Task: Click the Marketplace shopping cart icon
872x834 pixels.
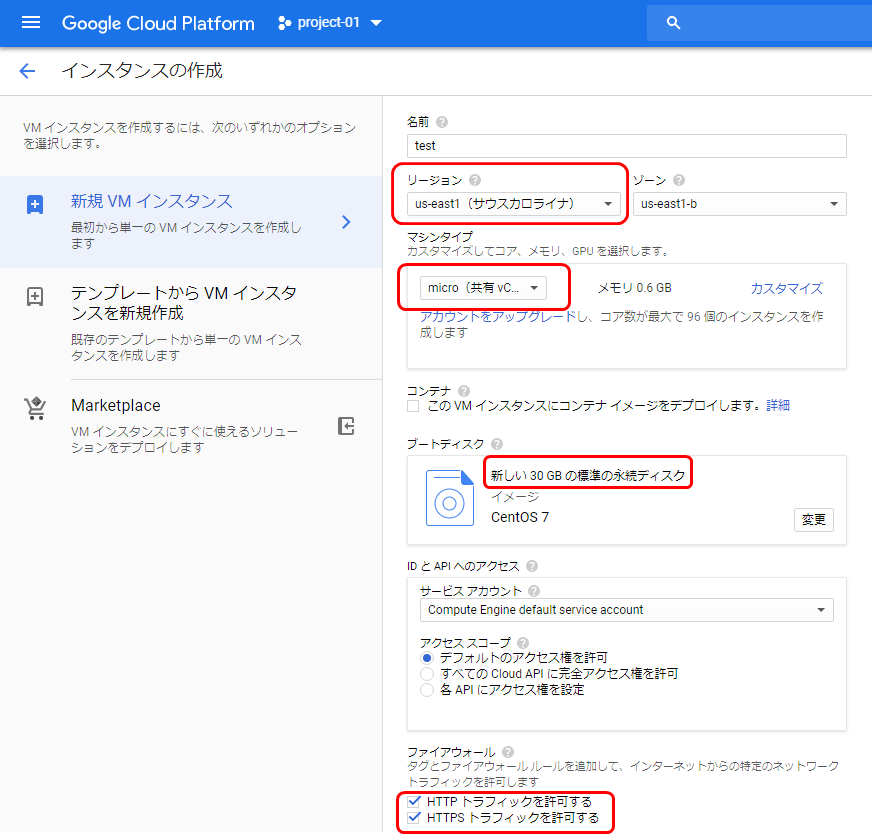Action: 35,408
